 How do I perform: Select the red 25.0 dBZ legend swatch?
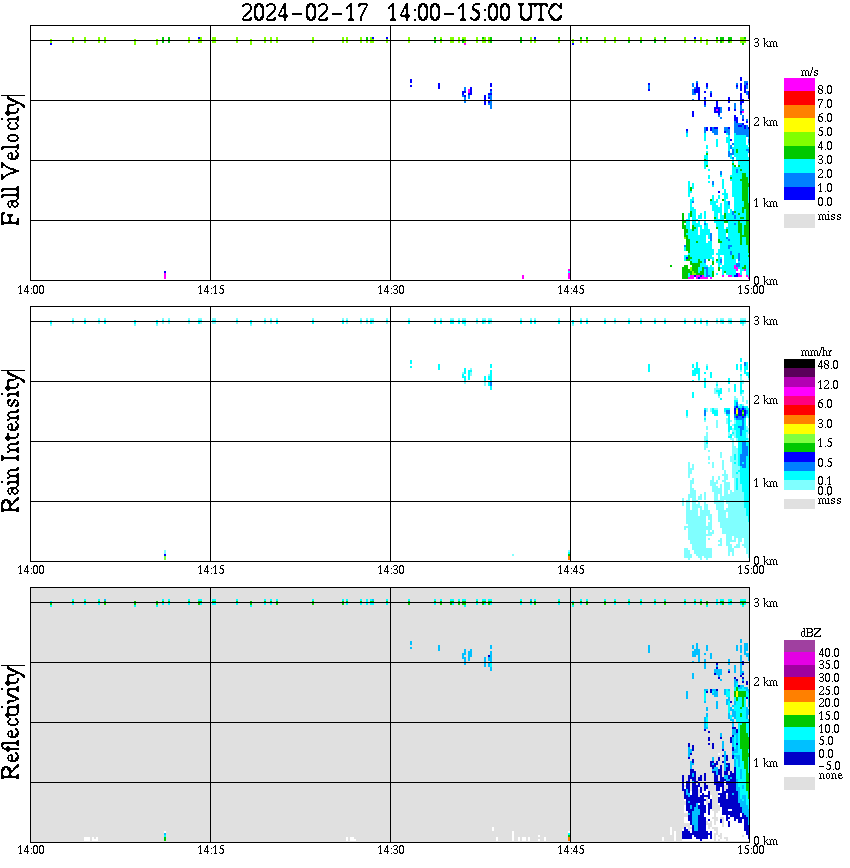[x=799, y=684]
